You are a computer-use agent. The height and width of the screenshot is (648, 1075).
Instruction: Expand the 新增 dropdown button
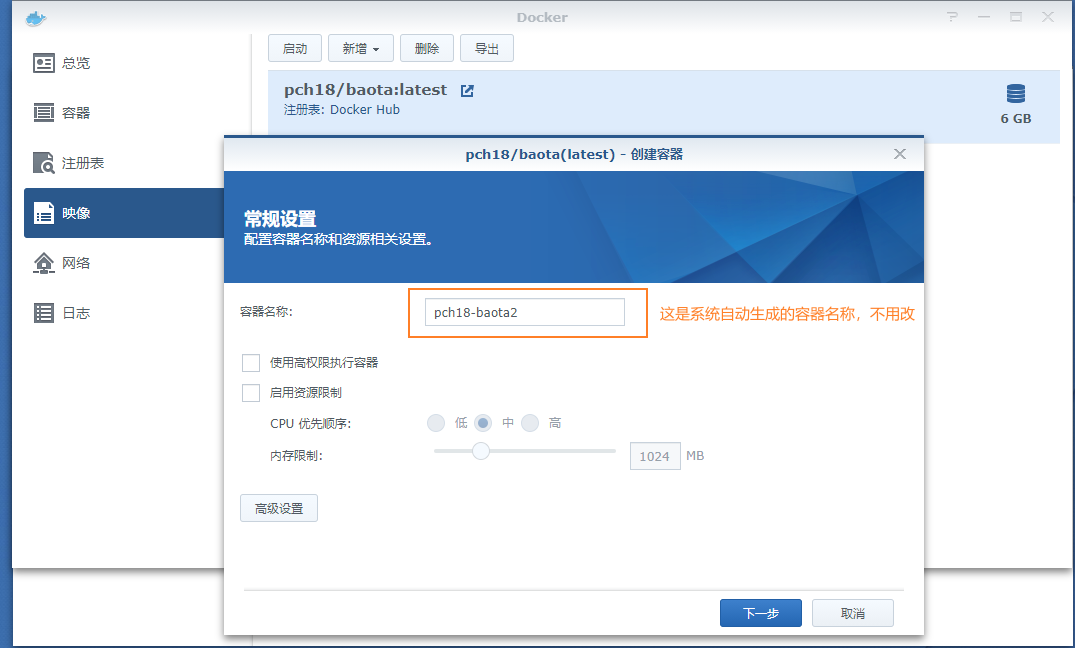[360, 48]
